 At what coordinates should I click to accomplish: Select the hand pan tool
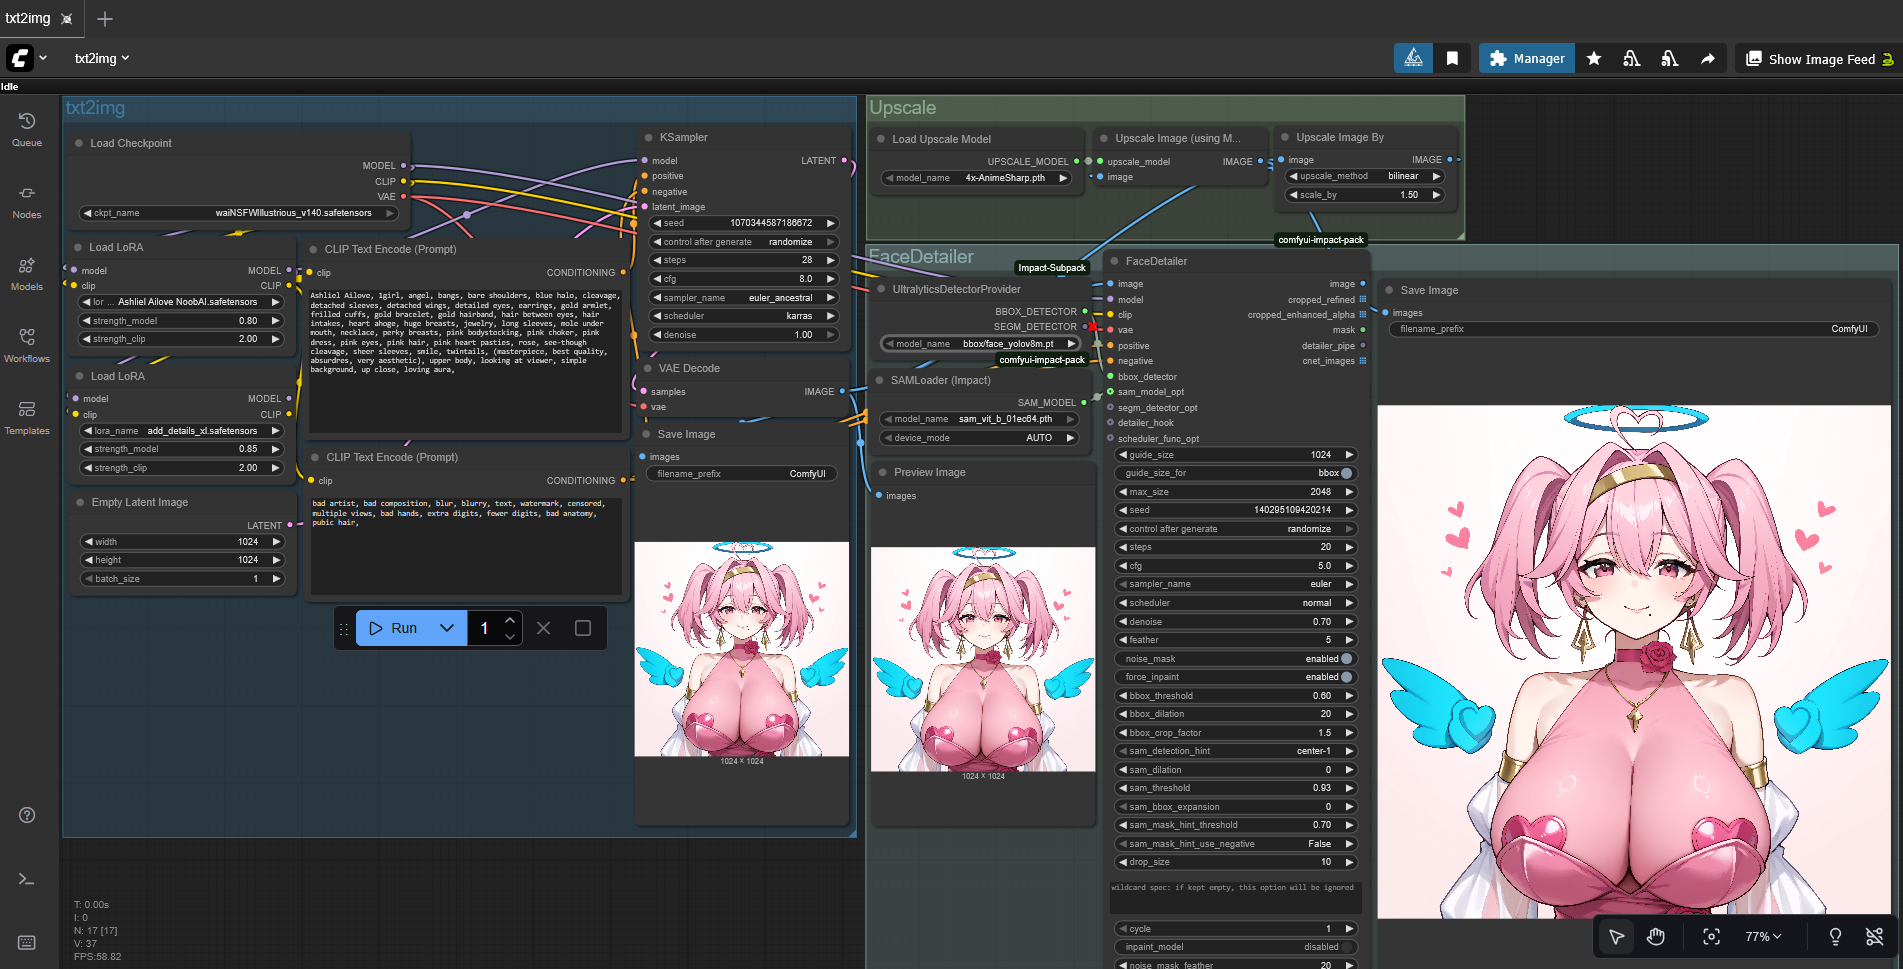(1656, 936)
